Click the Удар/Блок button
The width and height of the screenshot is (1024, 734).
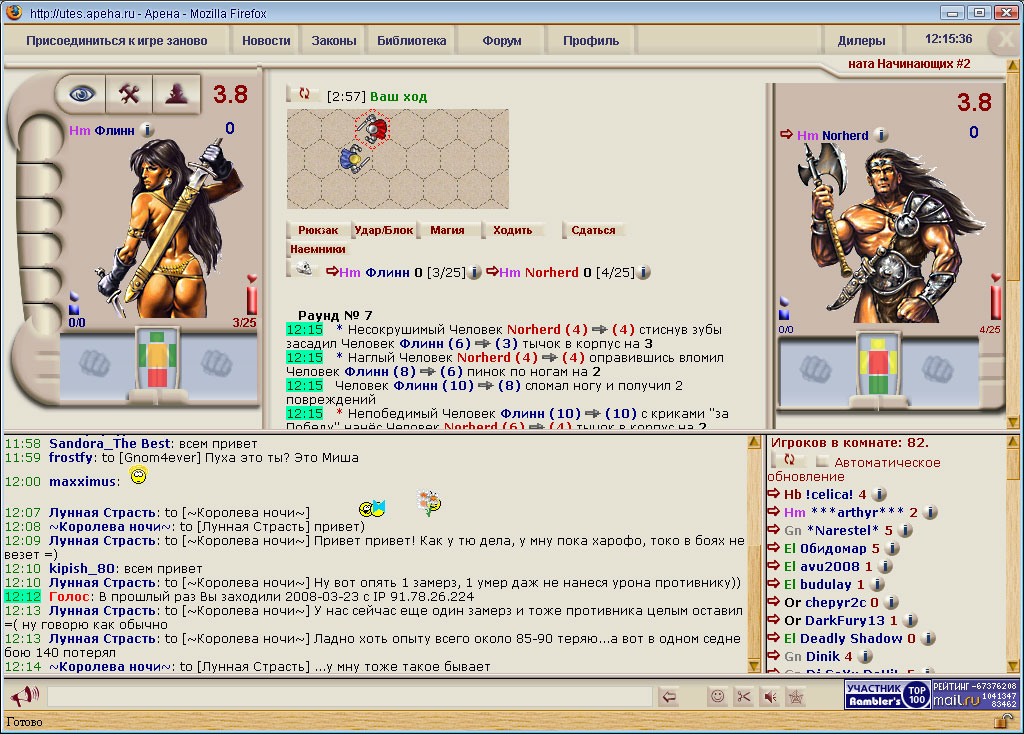[x=383, y=230]
